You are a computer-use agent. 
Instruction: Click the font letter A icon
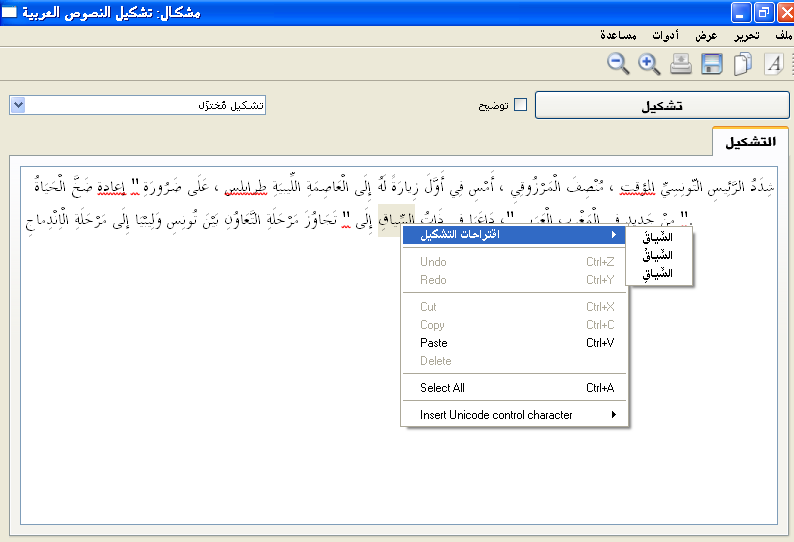774,64
